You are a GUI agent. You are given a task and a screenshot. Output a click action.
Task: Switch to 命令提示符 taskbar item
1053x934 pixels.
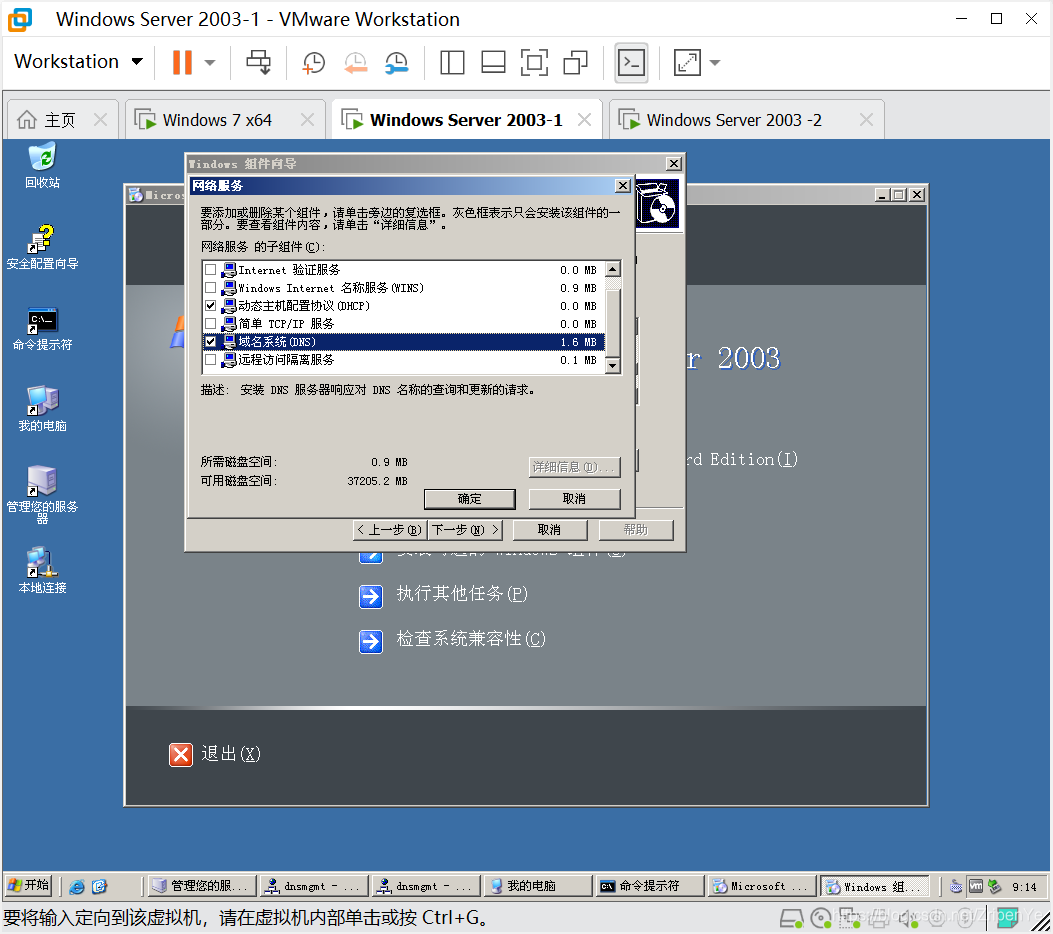coord(649,886)
